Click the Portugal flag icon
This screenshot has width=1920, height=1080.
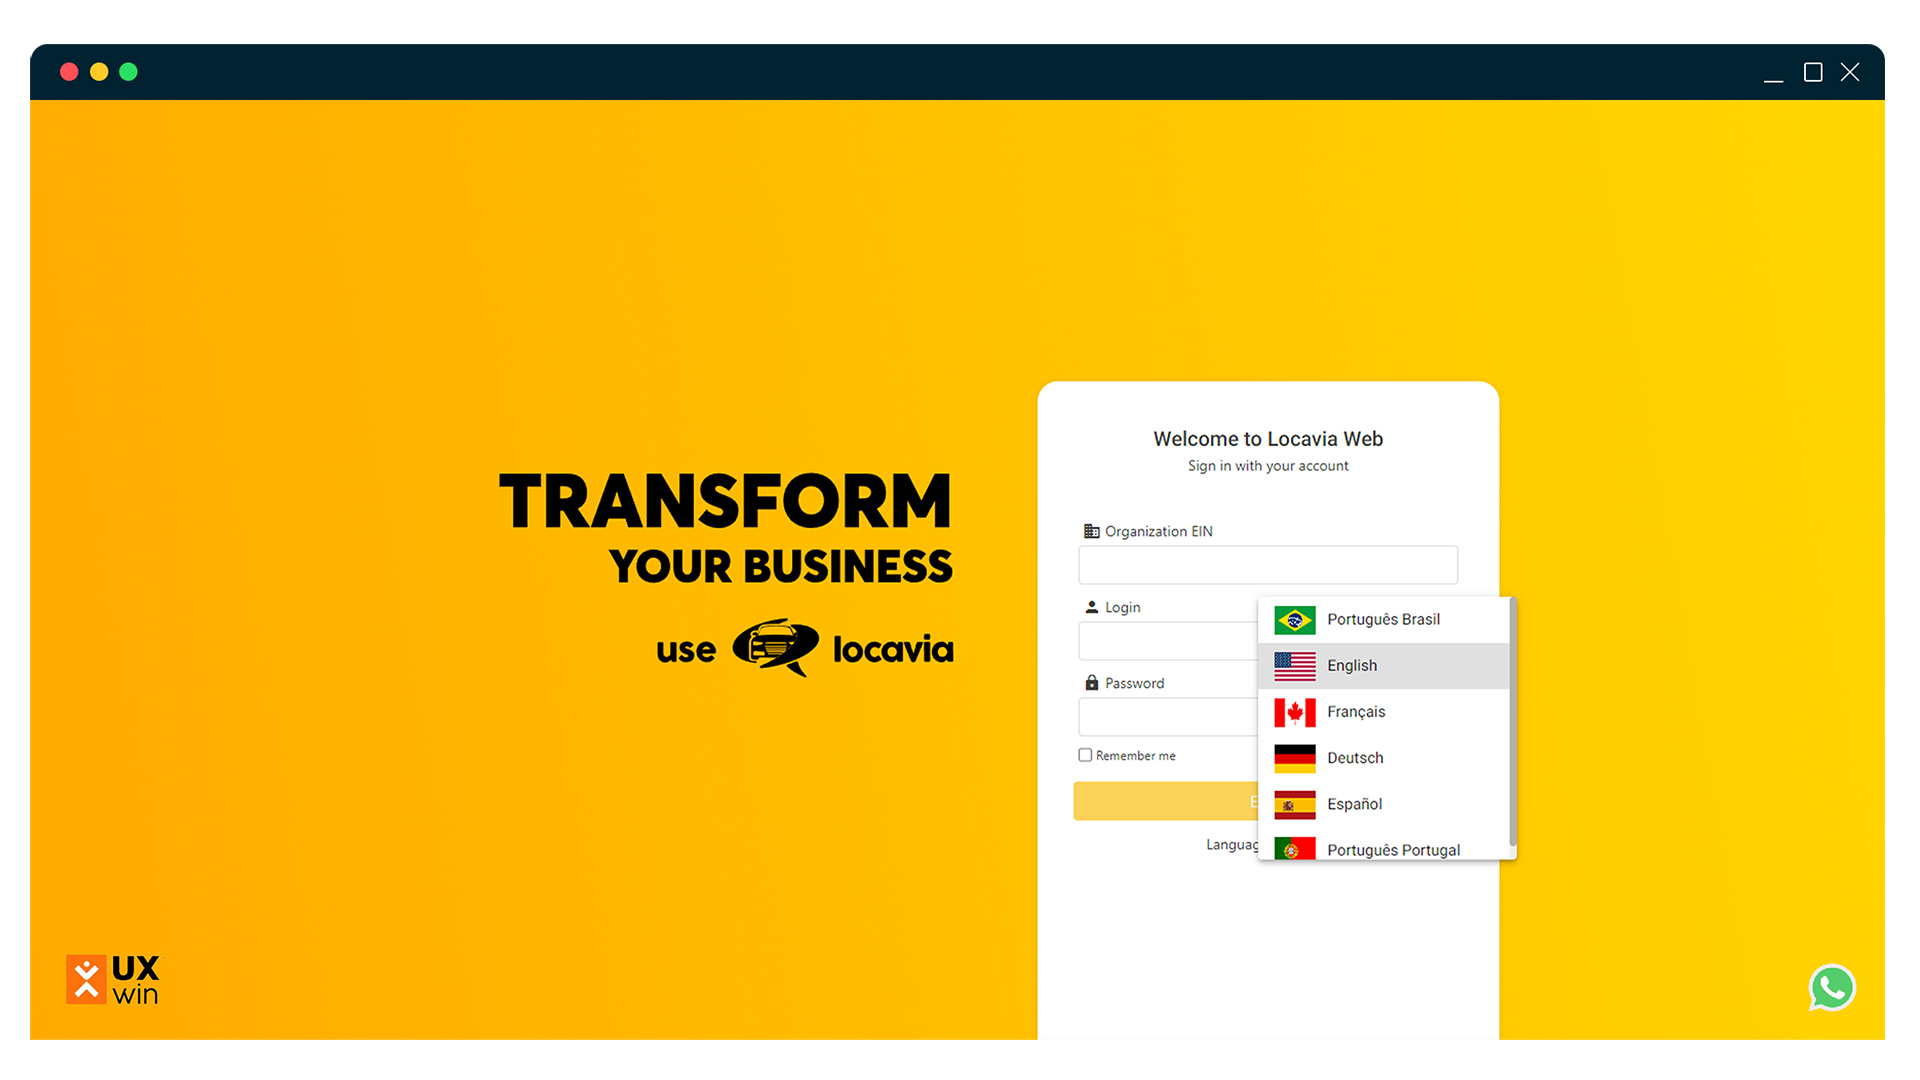tap(1294, 848)
